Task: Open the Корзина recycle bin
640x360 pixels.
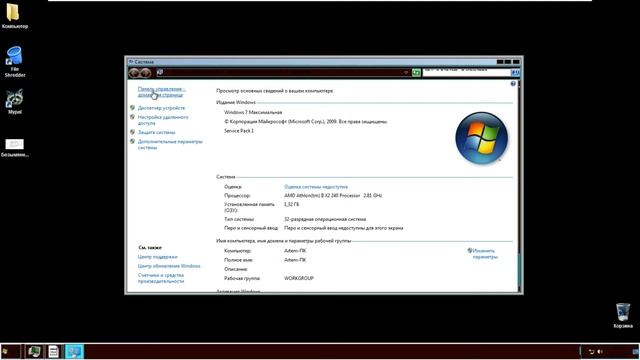Action: tap(623, 315)
